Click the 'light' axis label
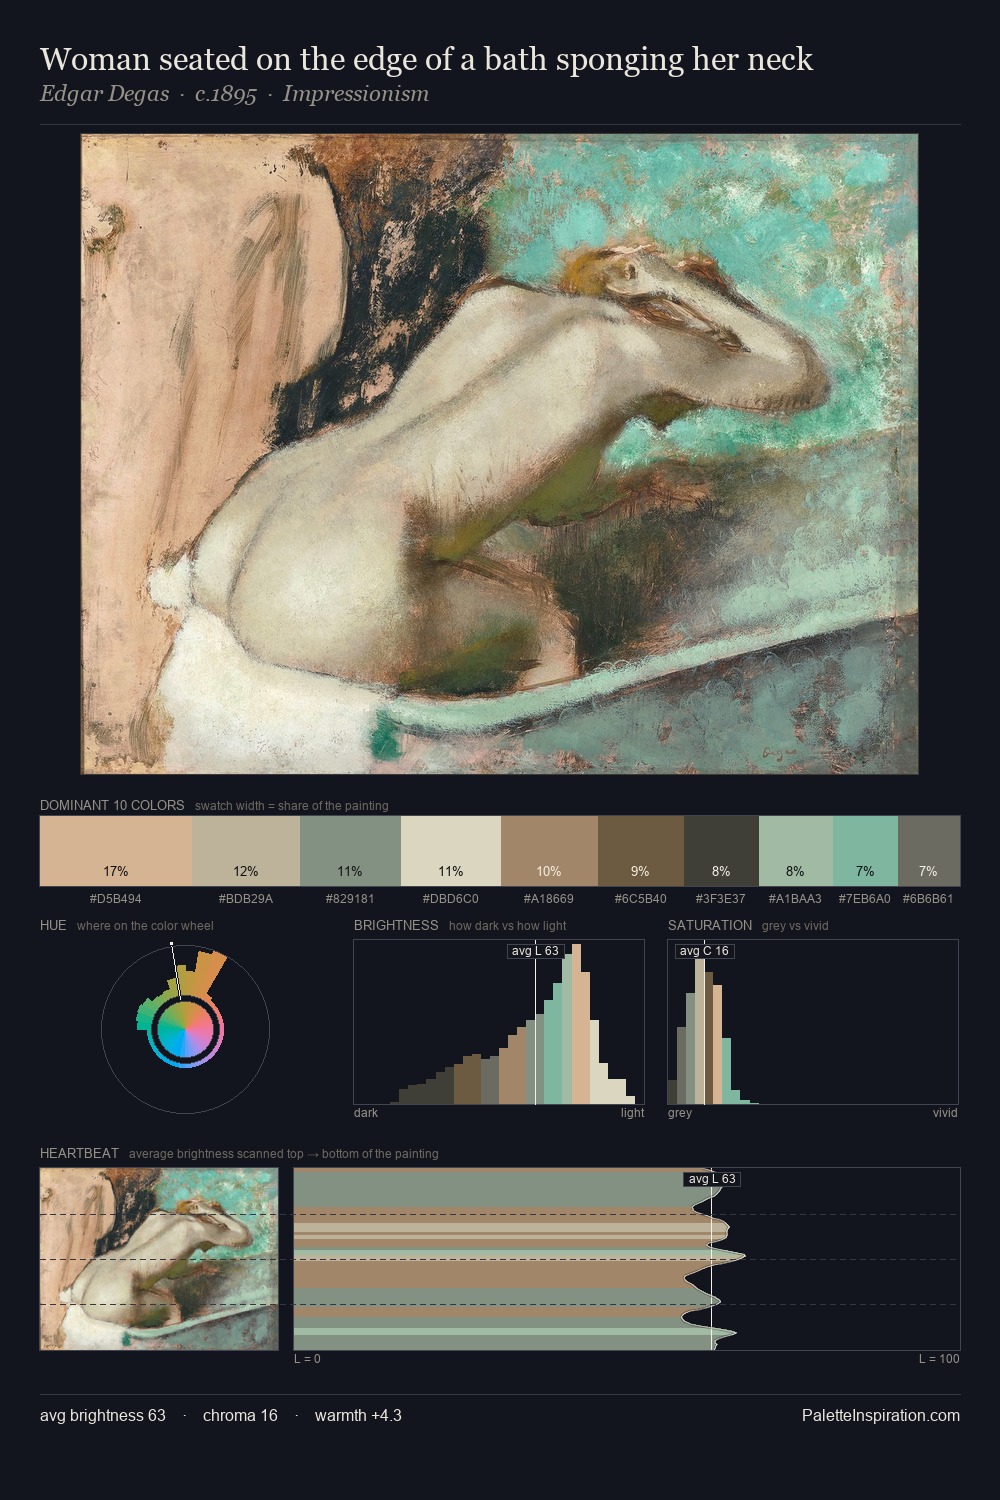1000x1500 pixels. 633,1113
